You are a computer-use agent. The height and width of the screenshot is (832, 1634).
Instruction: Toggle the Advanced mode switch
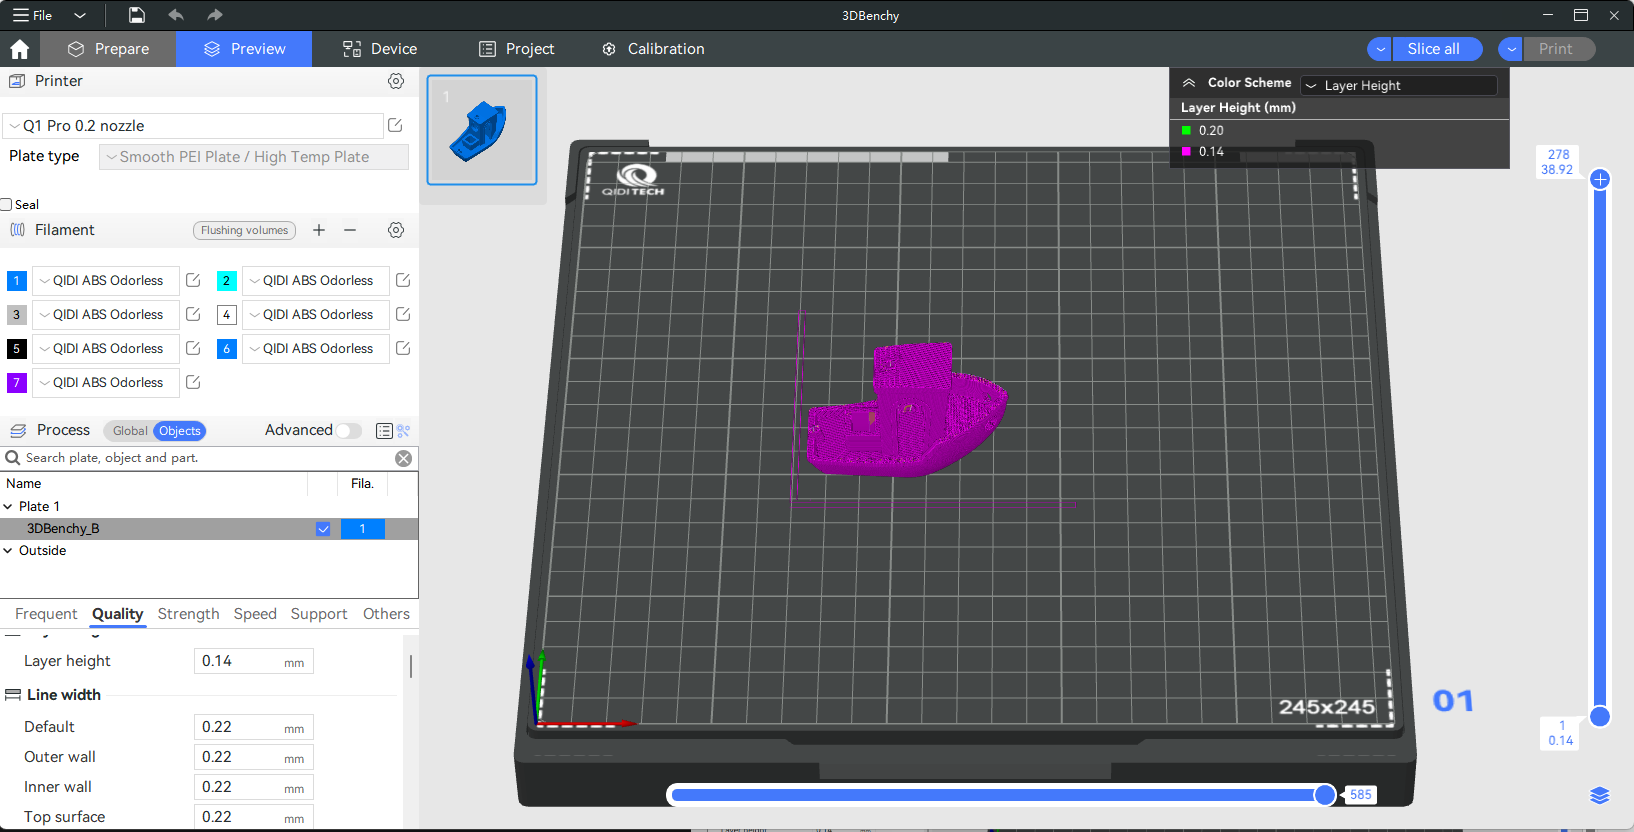[348, 431]
